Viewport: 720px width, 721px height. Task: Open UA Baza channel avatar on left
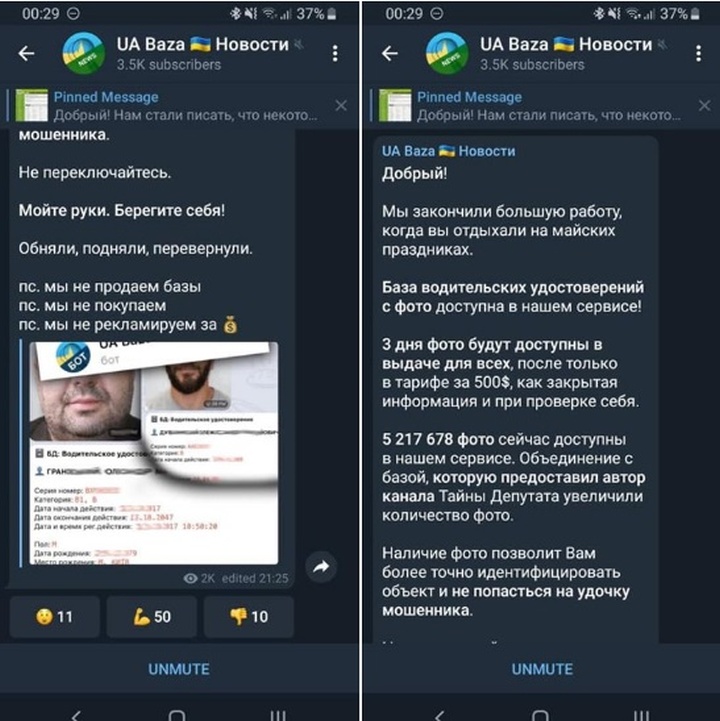(84, 53)
